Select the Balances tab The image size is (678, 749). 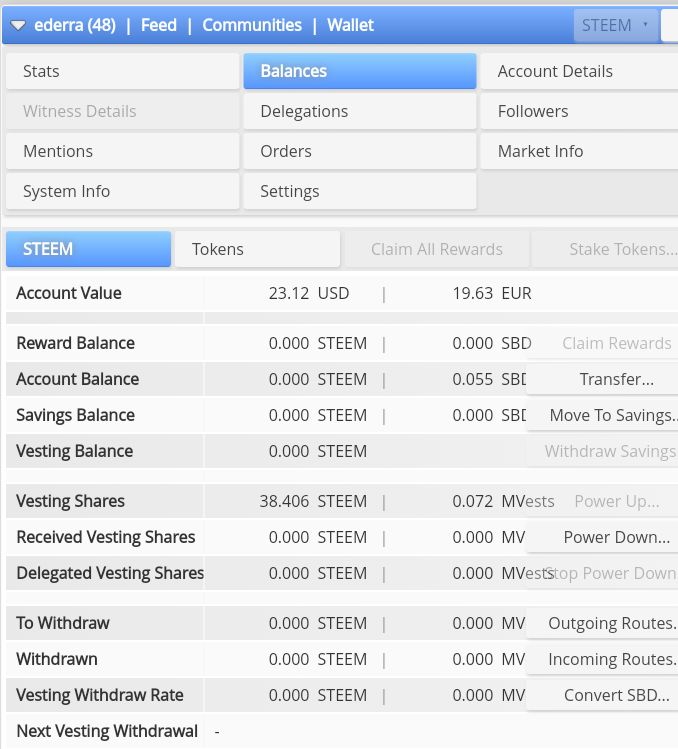pos(360,71)
